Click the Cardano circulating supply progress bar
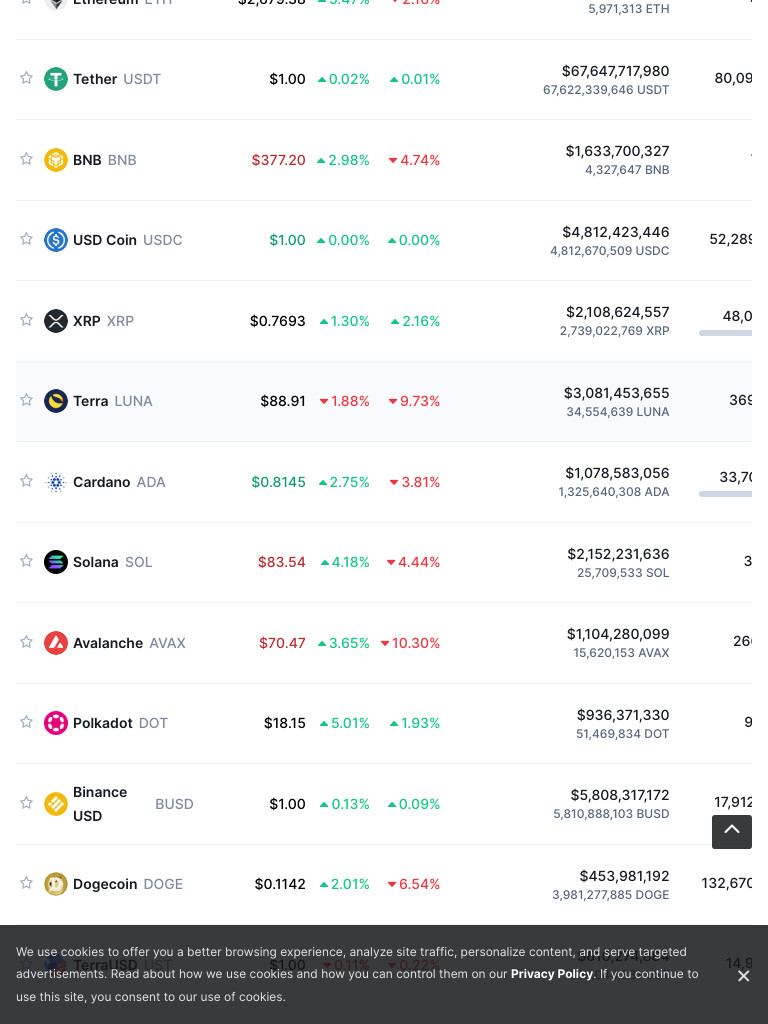This screenshot has height=1024, width=768. click(x=725, y=494)
